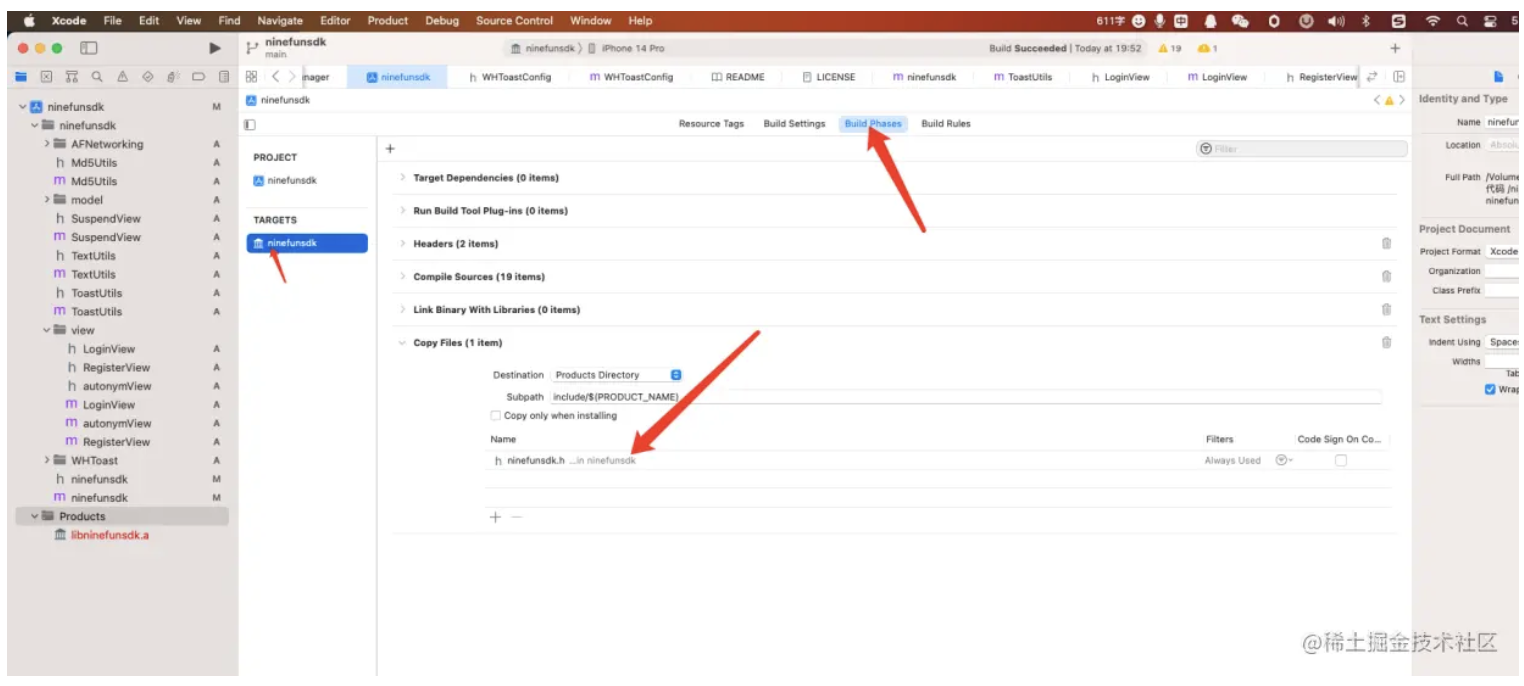
Task: Open the library plus button in toolbar
Action: (x=1395, y=48)
